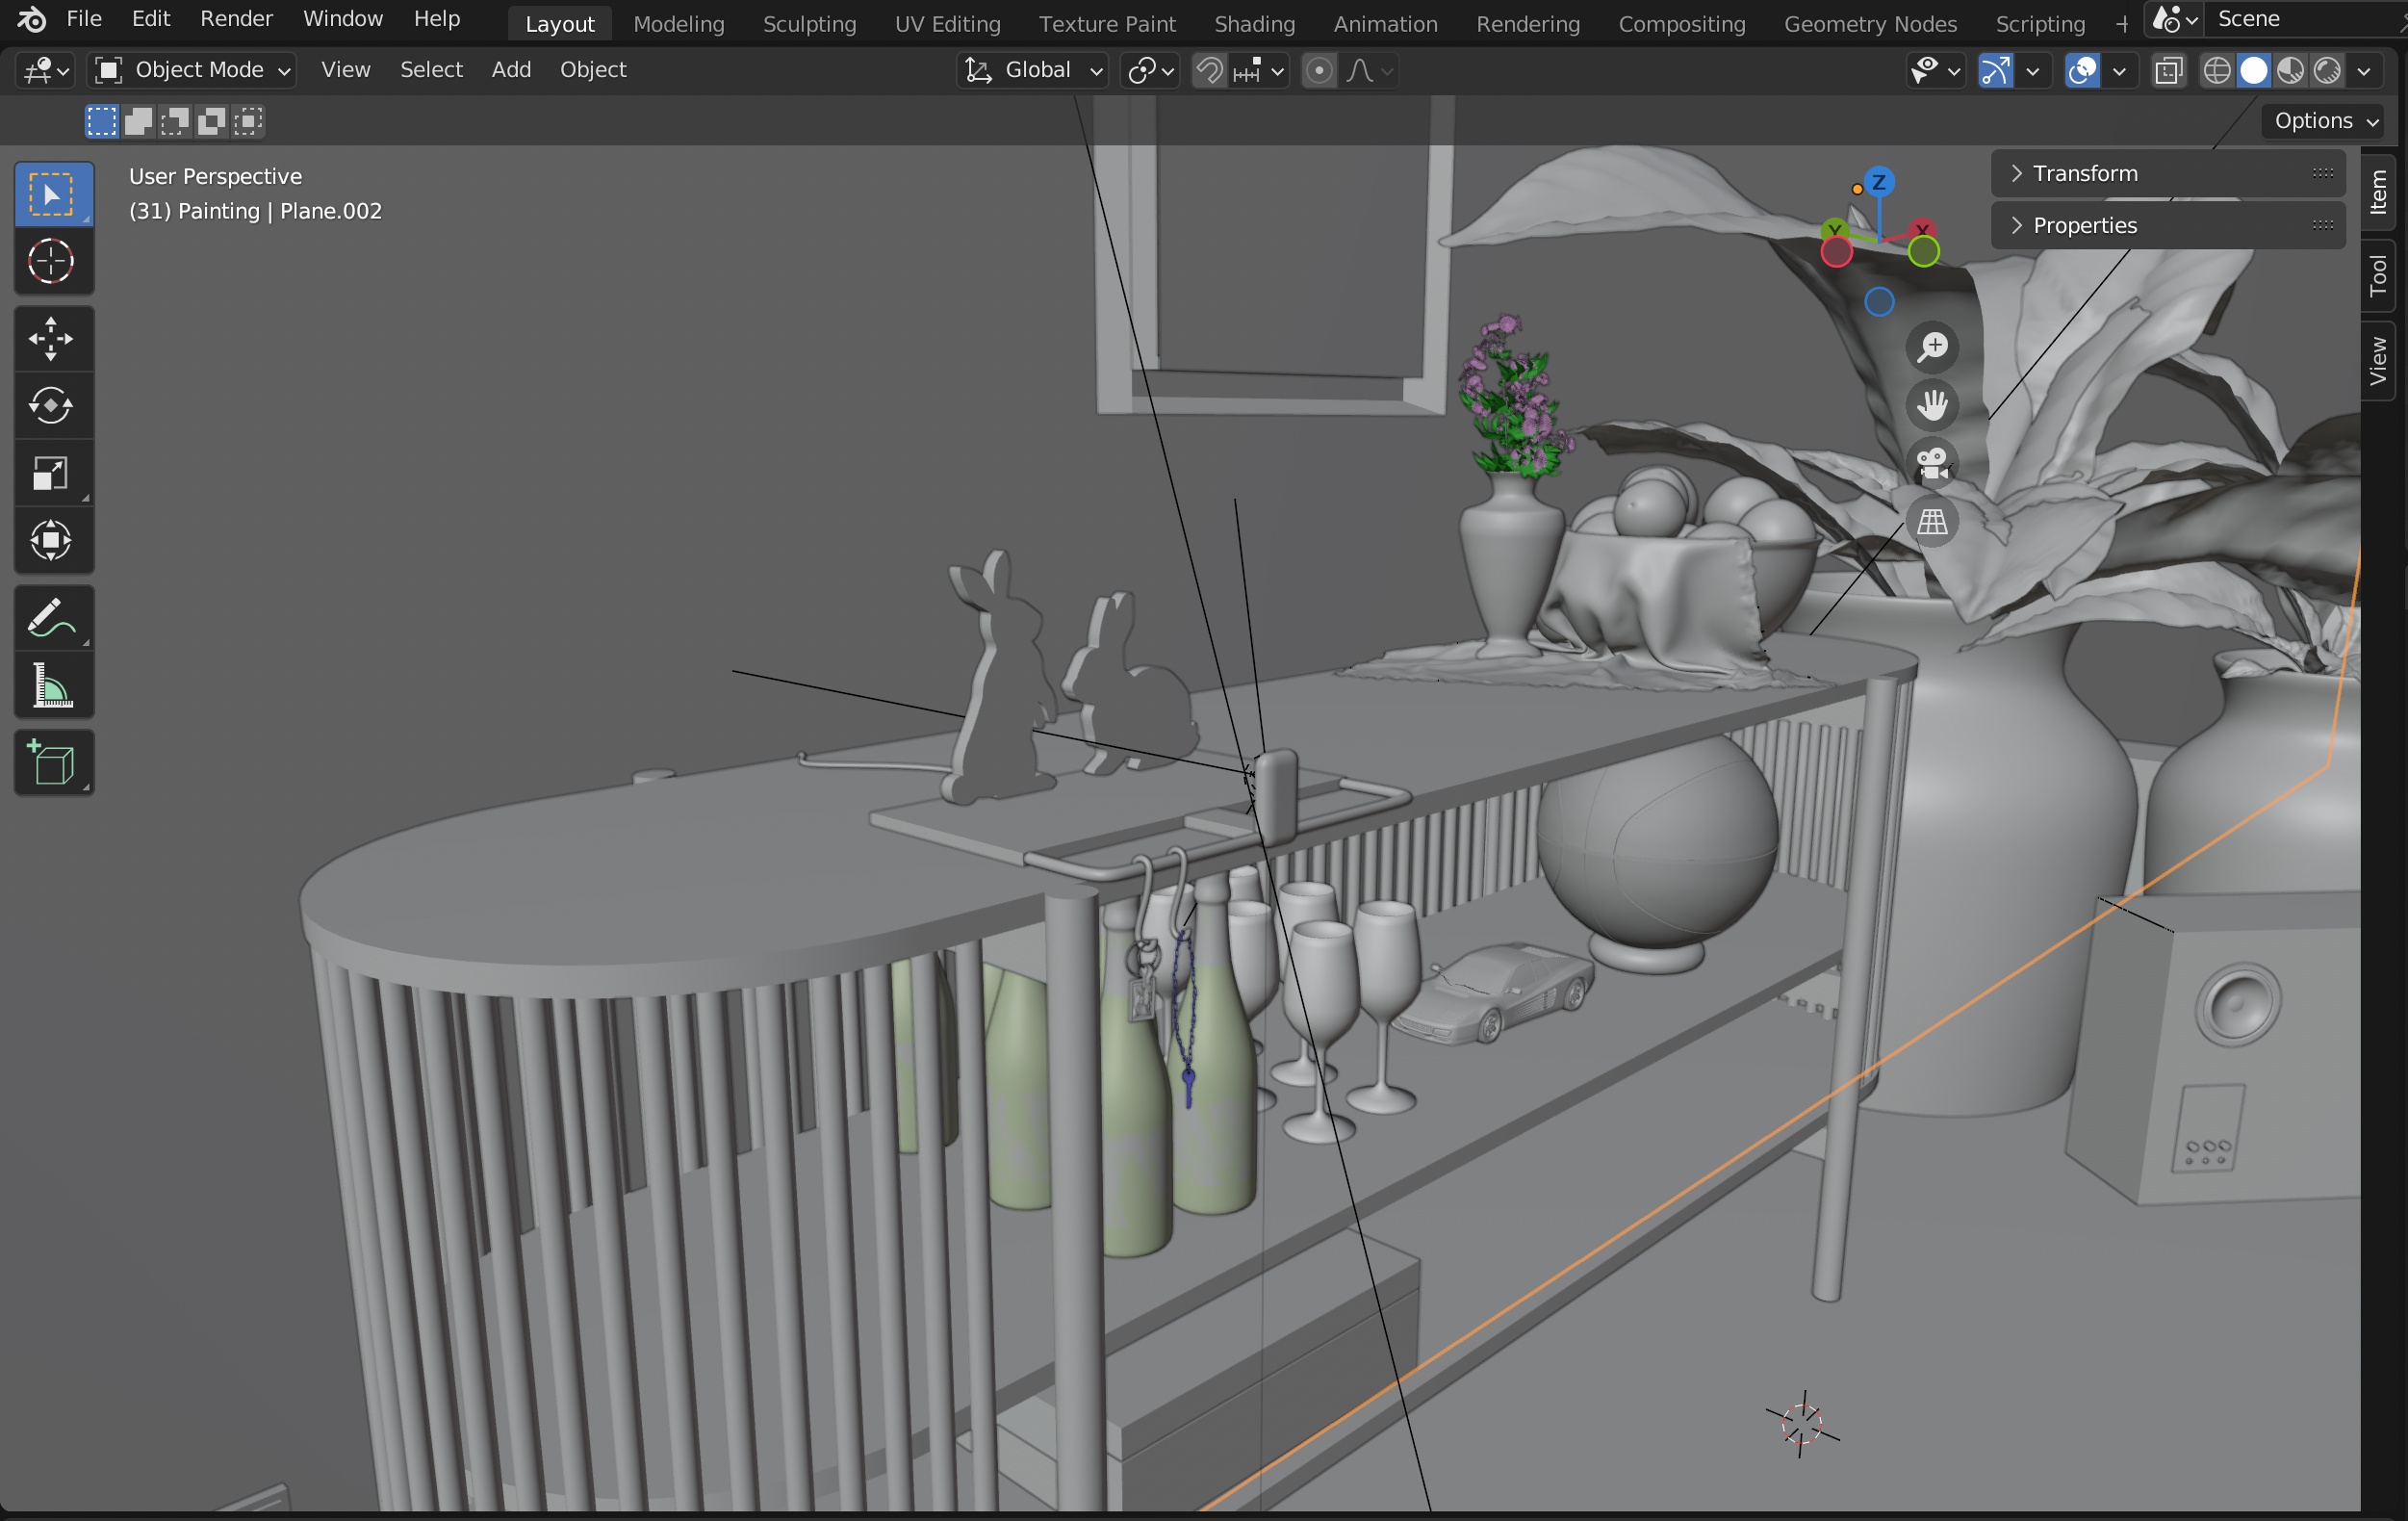
Task: Open Global transform orientation dropdown
Action: tap(1034, 70)
